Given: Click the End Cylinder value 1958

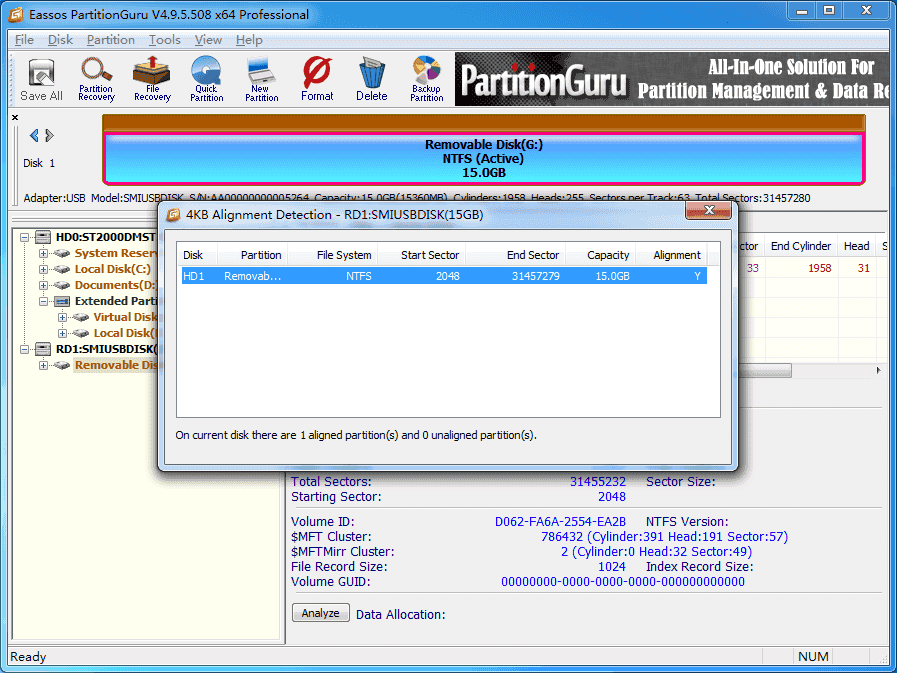Looking at the screenshot, I should point(819,268).
